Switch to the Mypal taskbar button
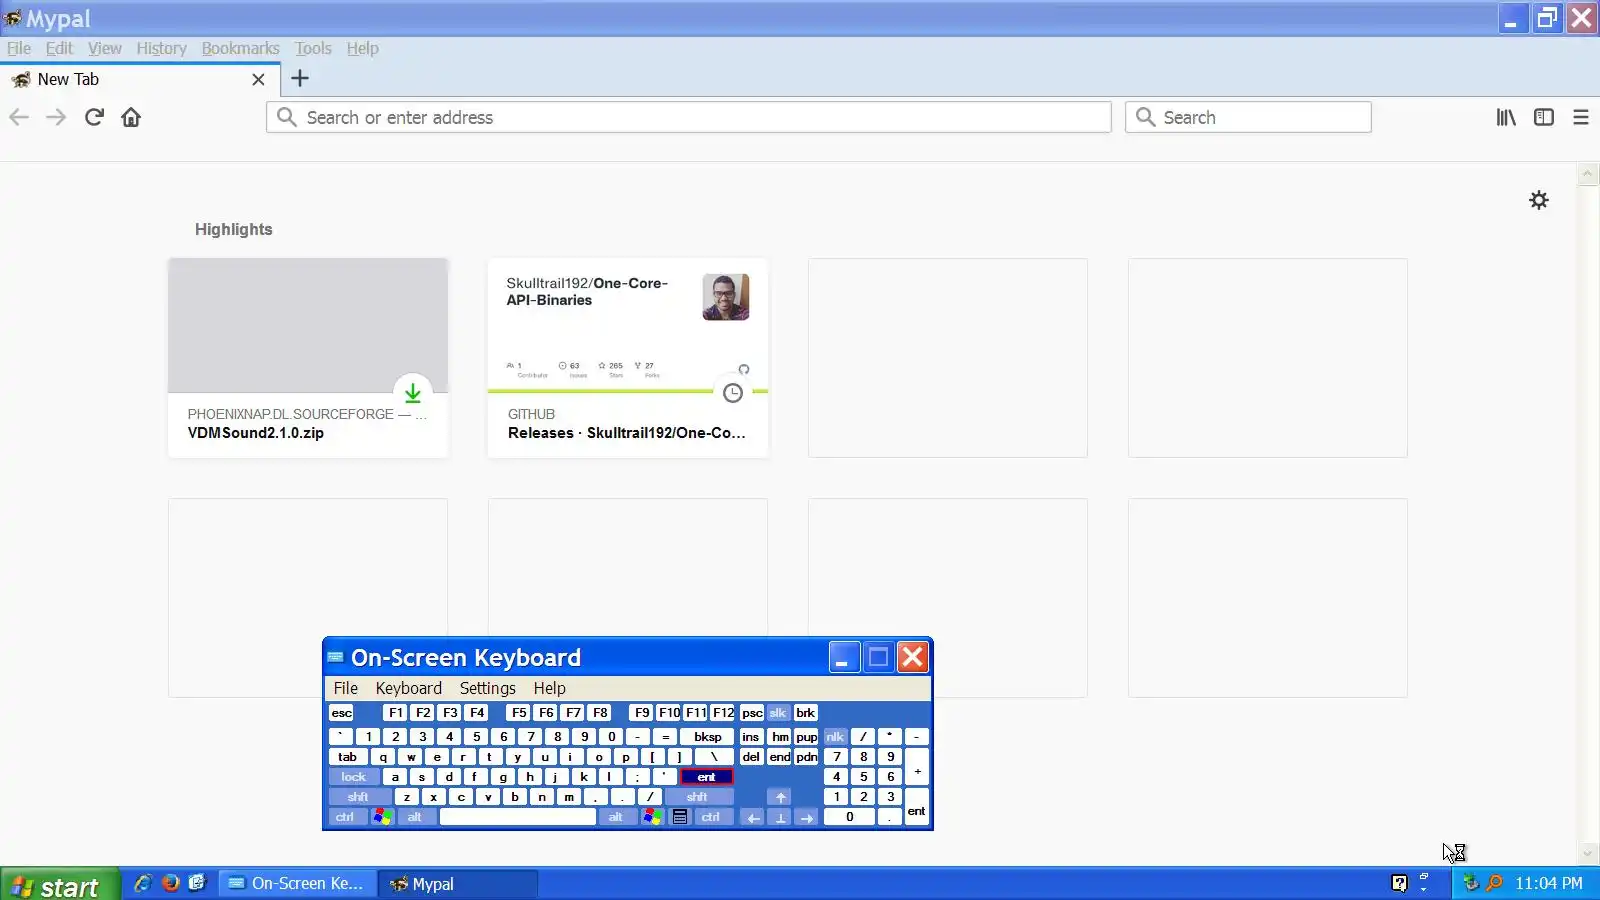Viewport: 1600px width, 900px height. click(x=459, y=884)
